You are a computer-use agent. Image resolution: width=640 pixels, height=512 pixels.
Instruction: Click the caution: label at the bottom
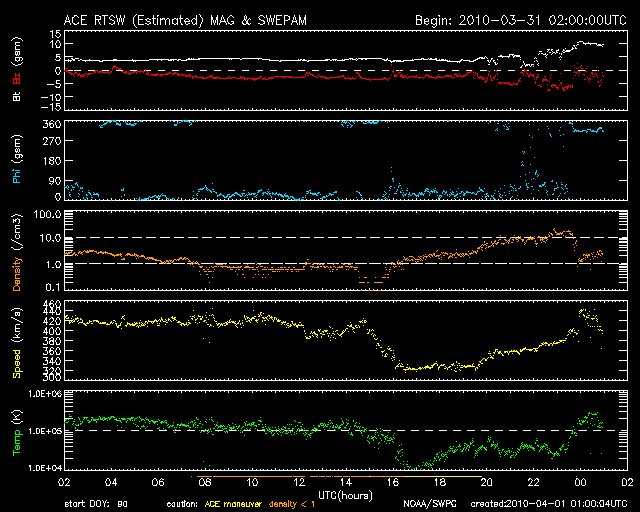(x=182, y=504)
